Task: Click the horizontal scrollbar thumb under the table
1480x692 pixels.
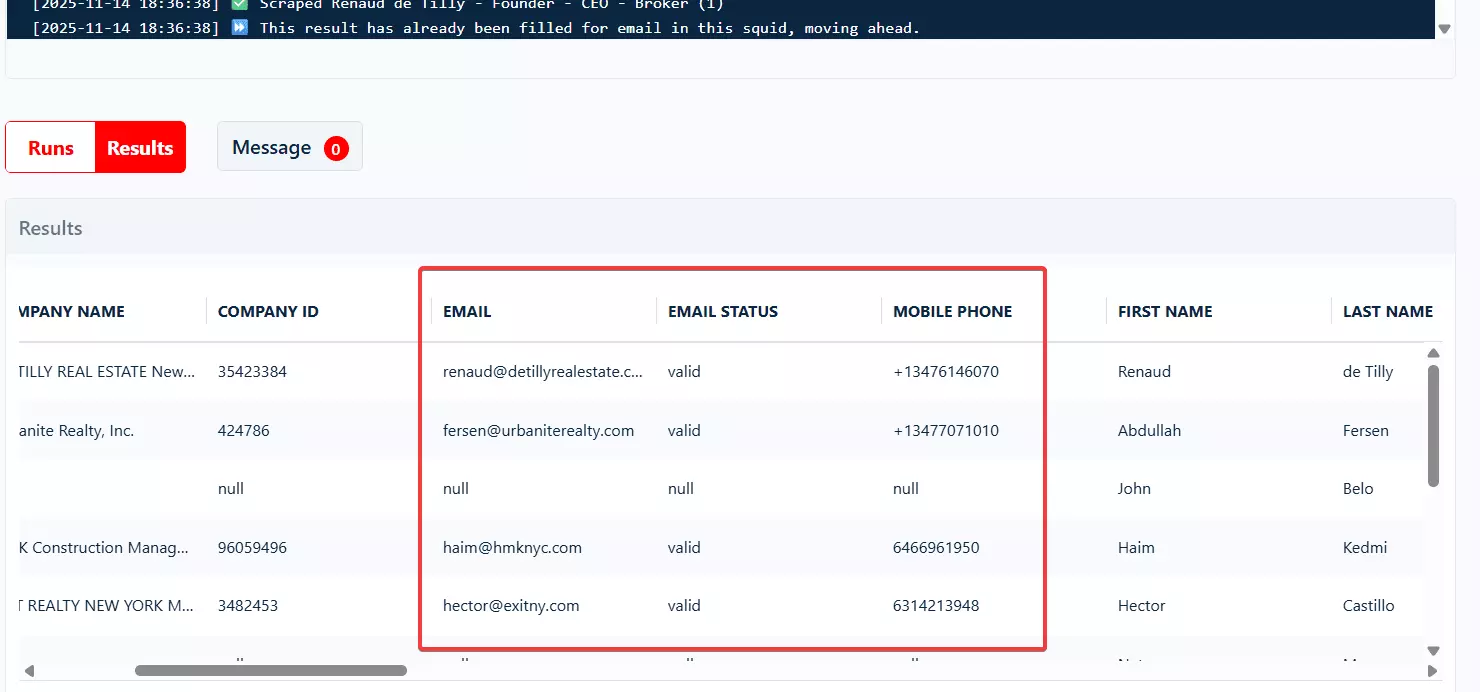Action: 270,671
